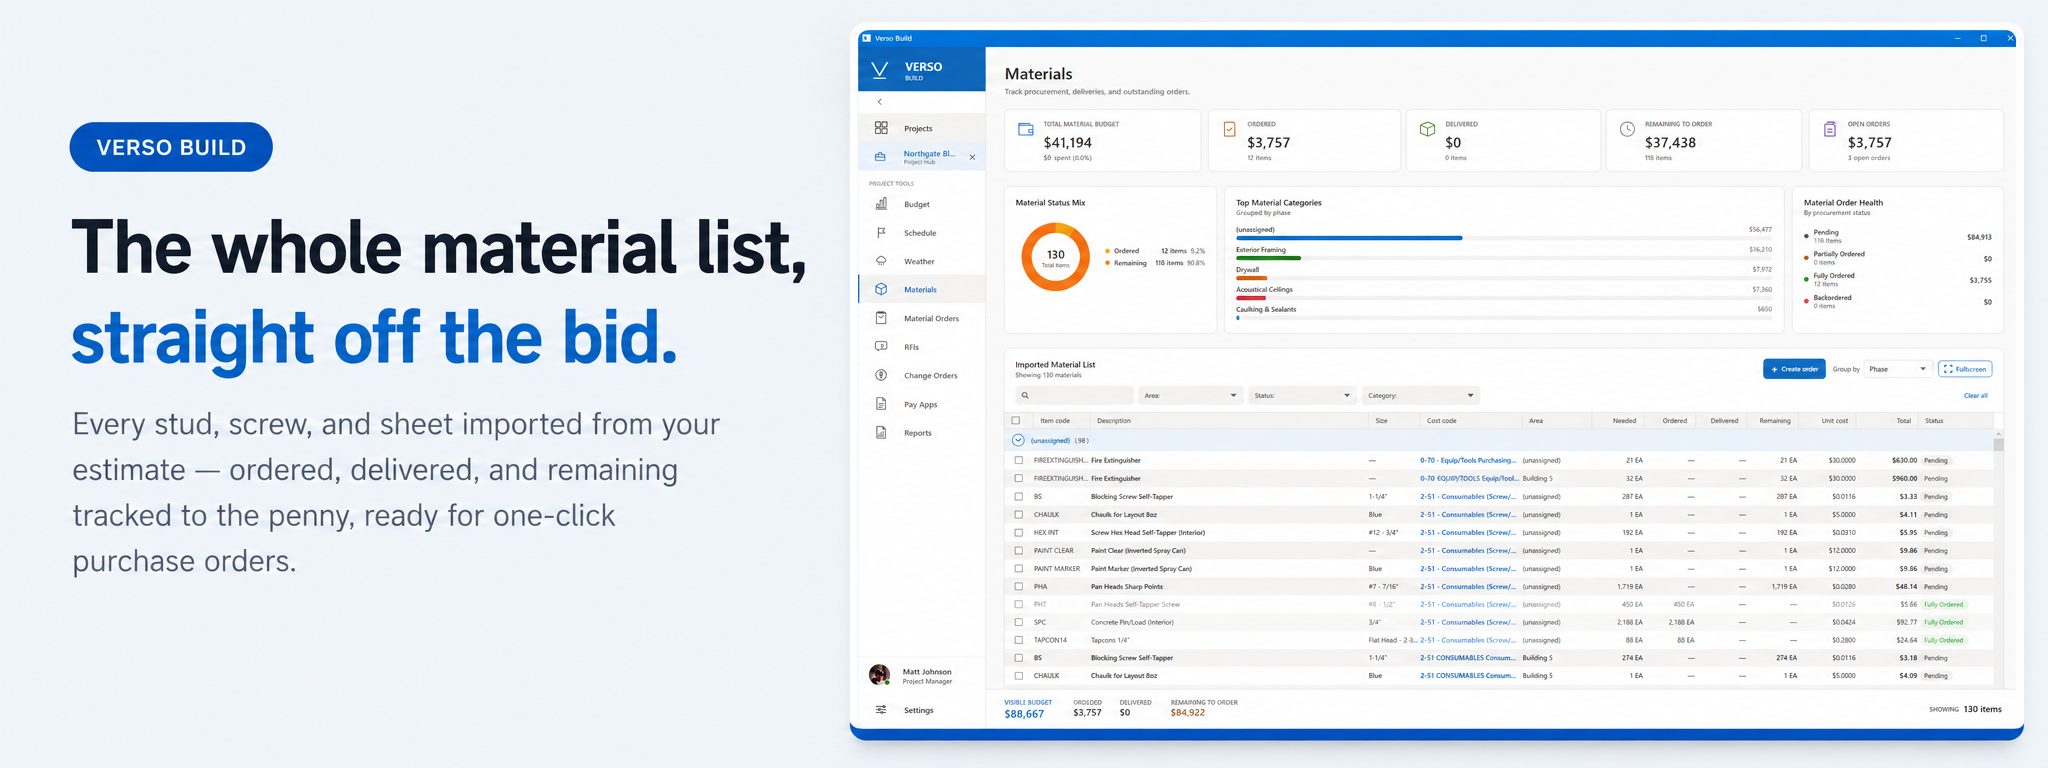Click the Pay Apps document icon
The height and width of the screenshot is (768, 2048).
tap(881, 404)
